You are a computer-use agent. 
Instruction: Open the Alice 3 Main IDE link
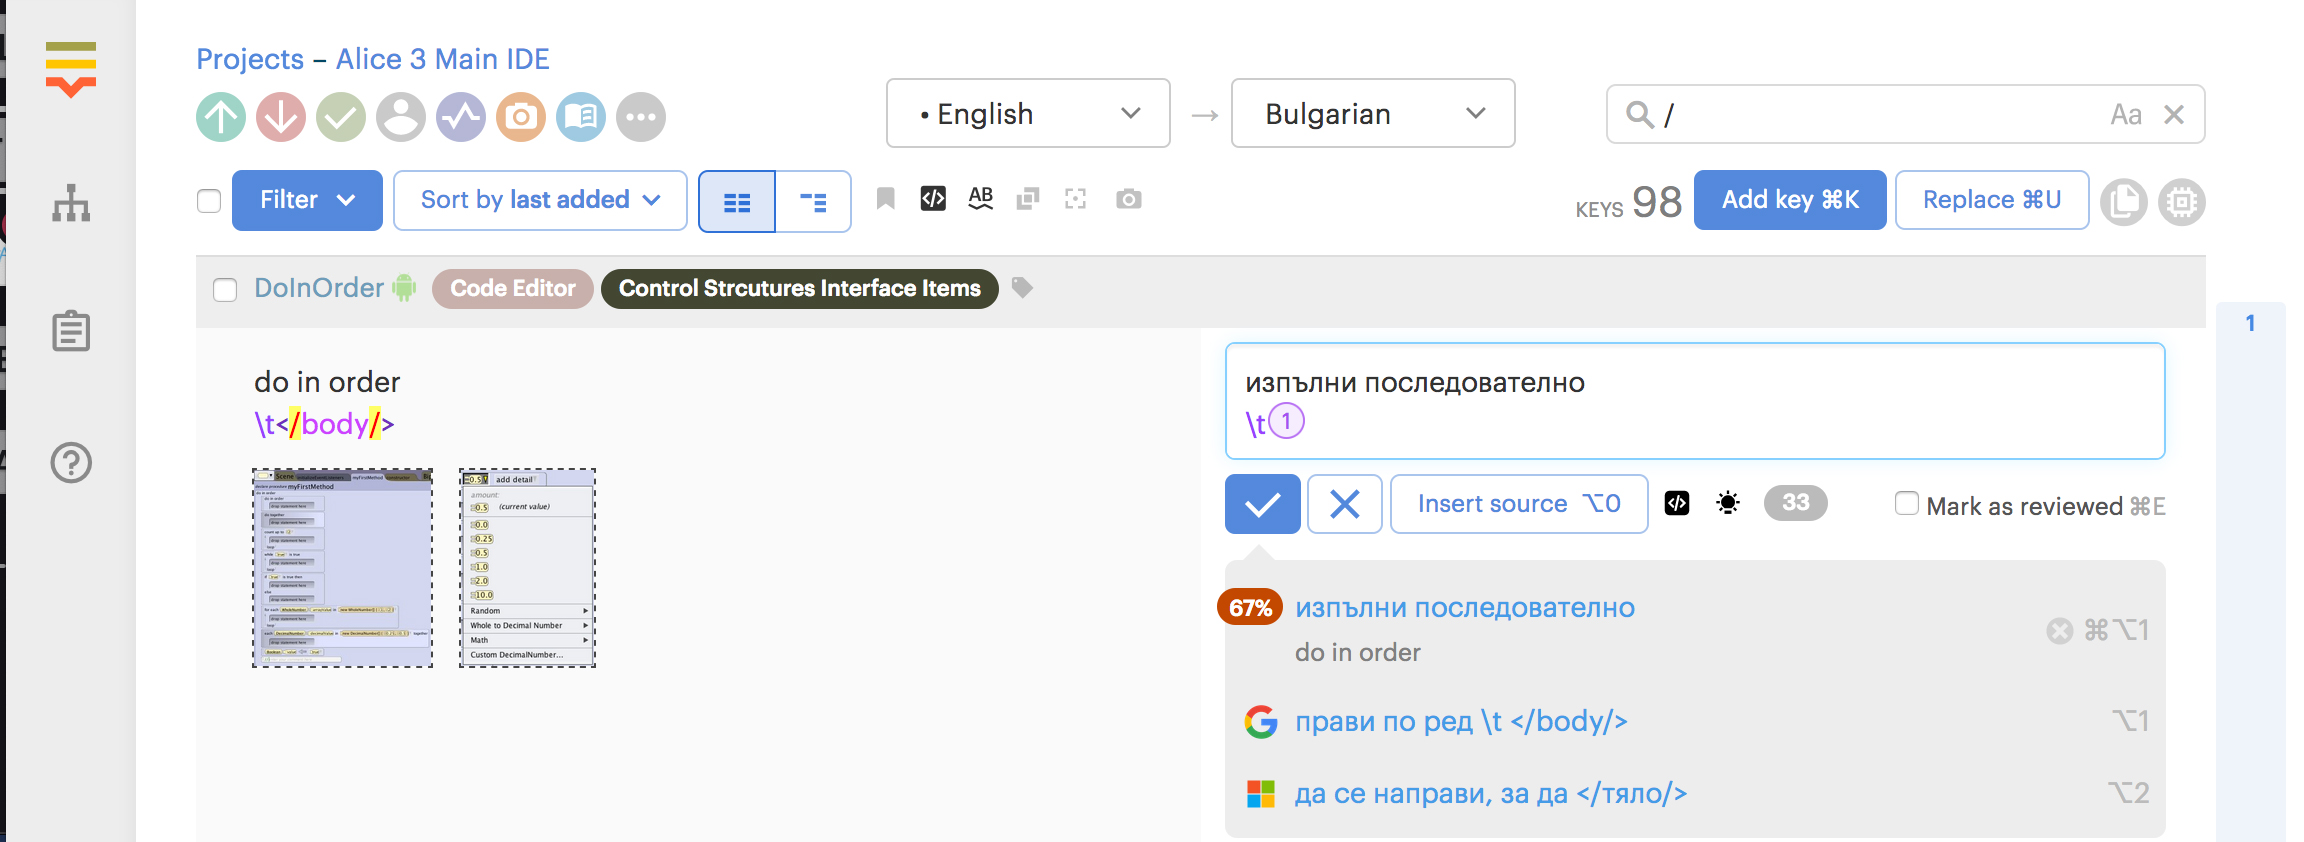(443, 59)
